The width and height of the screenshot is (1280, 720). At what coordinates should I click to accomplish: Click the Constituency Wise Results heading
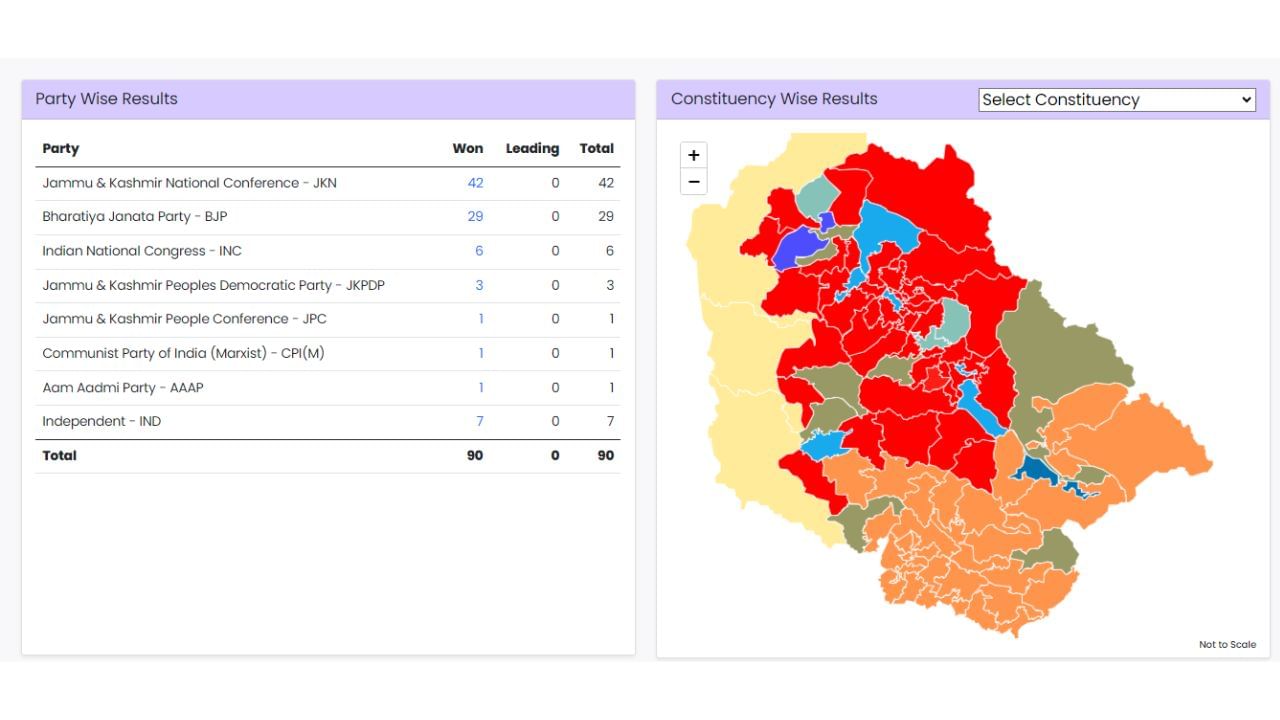[774, 99]
